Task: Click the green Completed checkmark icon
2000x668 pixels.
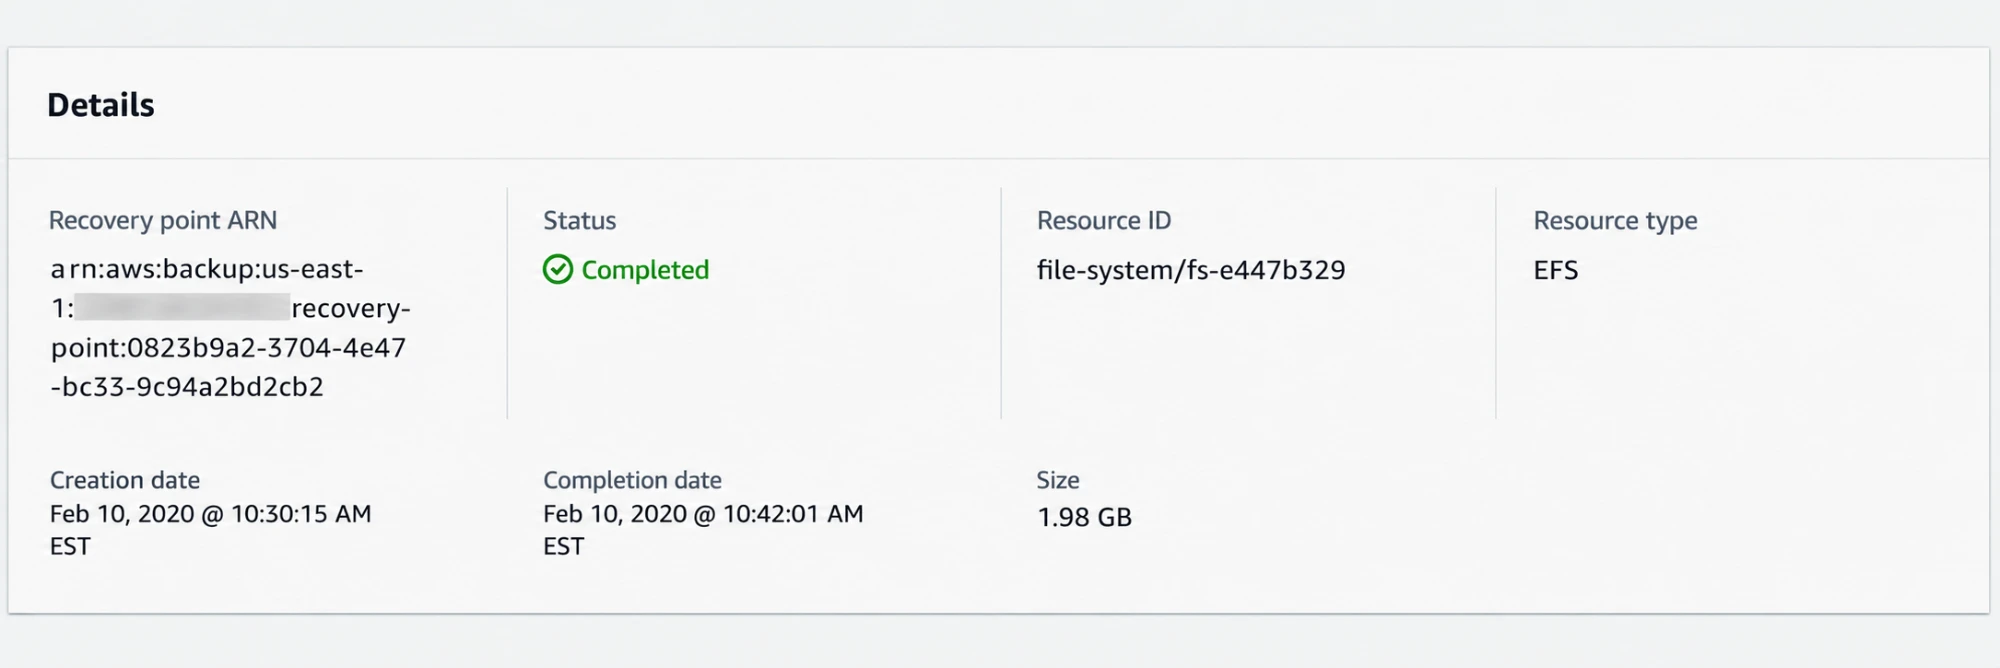Action: click(x=558, y=270)
